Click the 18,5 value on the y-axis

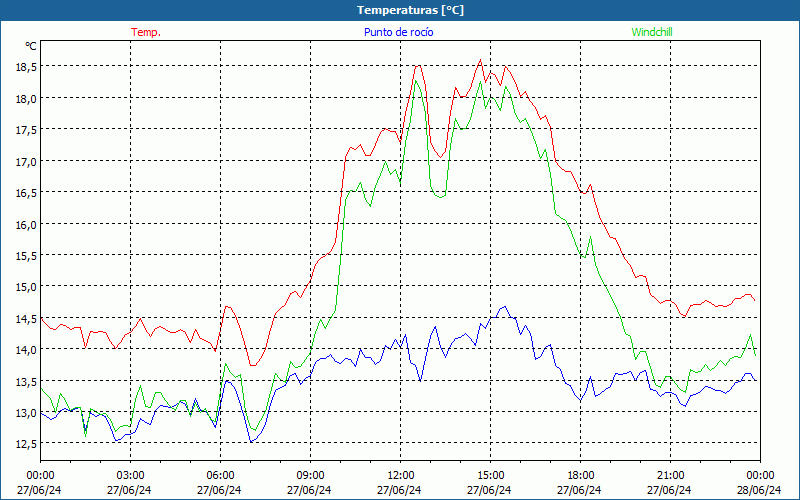tap(26, 67)
